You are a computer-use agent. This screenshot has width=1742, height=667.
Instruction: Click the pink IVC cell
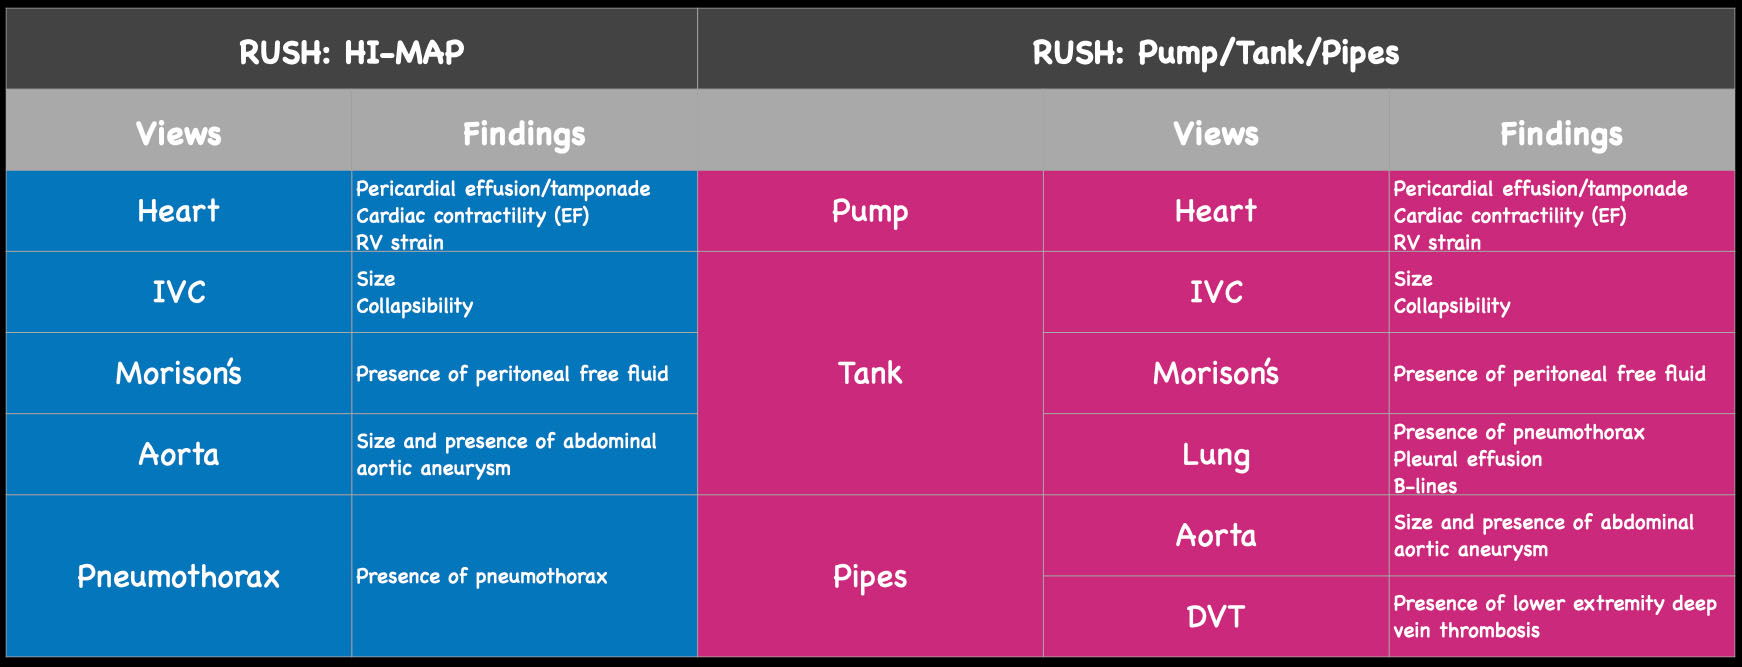coord(1215,292)
